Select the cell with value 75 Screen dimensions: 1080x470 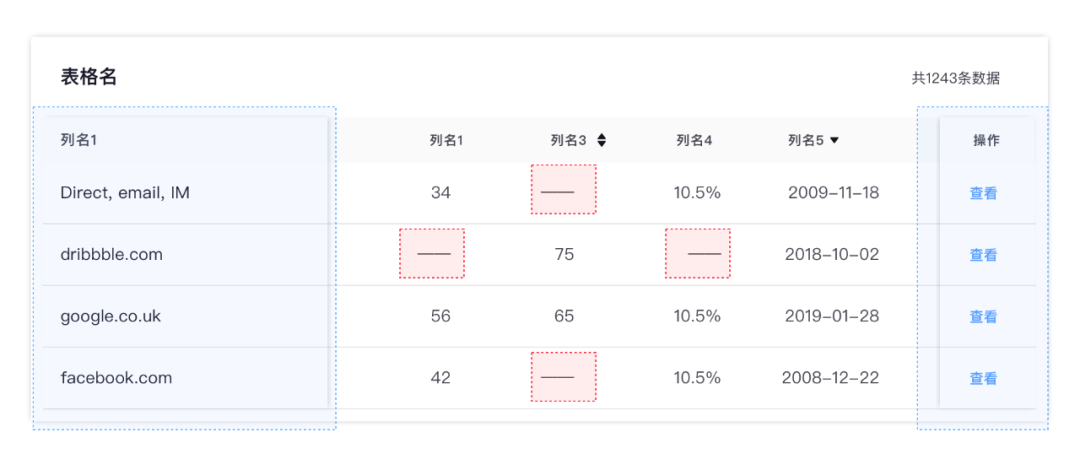click(x=564, y=254)
